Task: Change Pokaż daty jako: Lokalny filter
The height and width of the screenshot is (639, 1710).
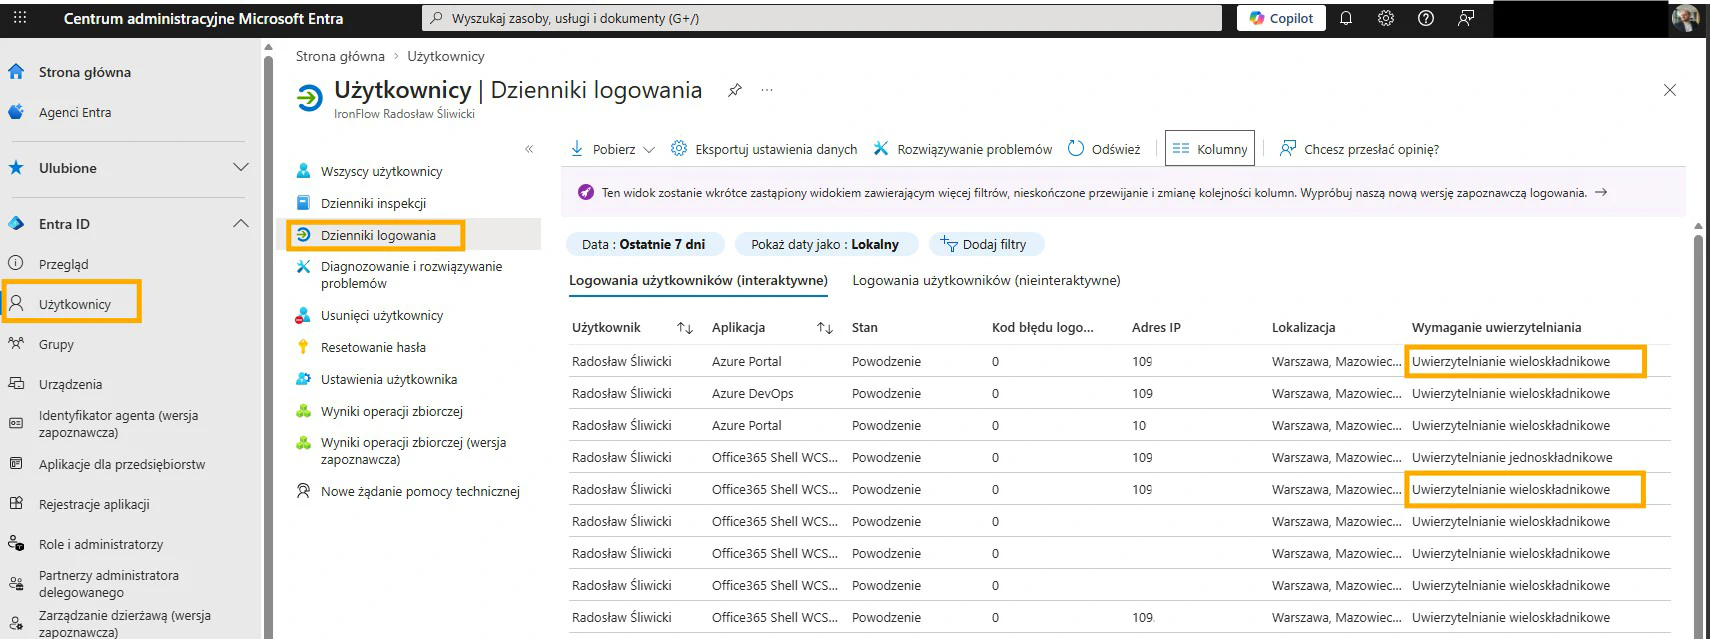Action: 825,244
